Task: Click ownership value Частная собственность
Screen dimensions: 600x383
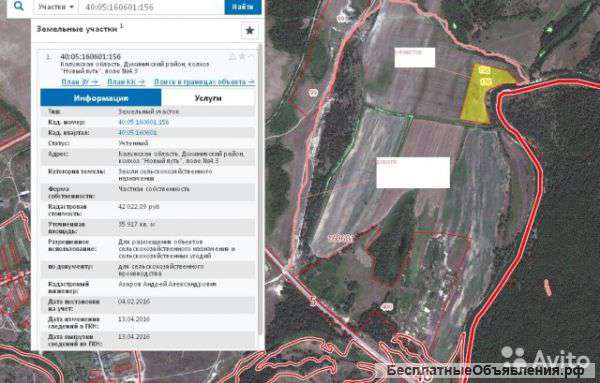Action: [154, 189]
